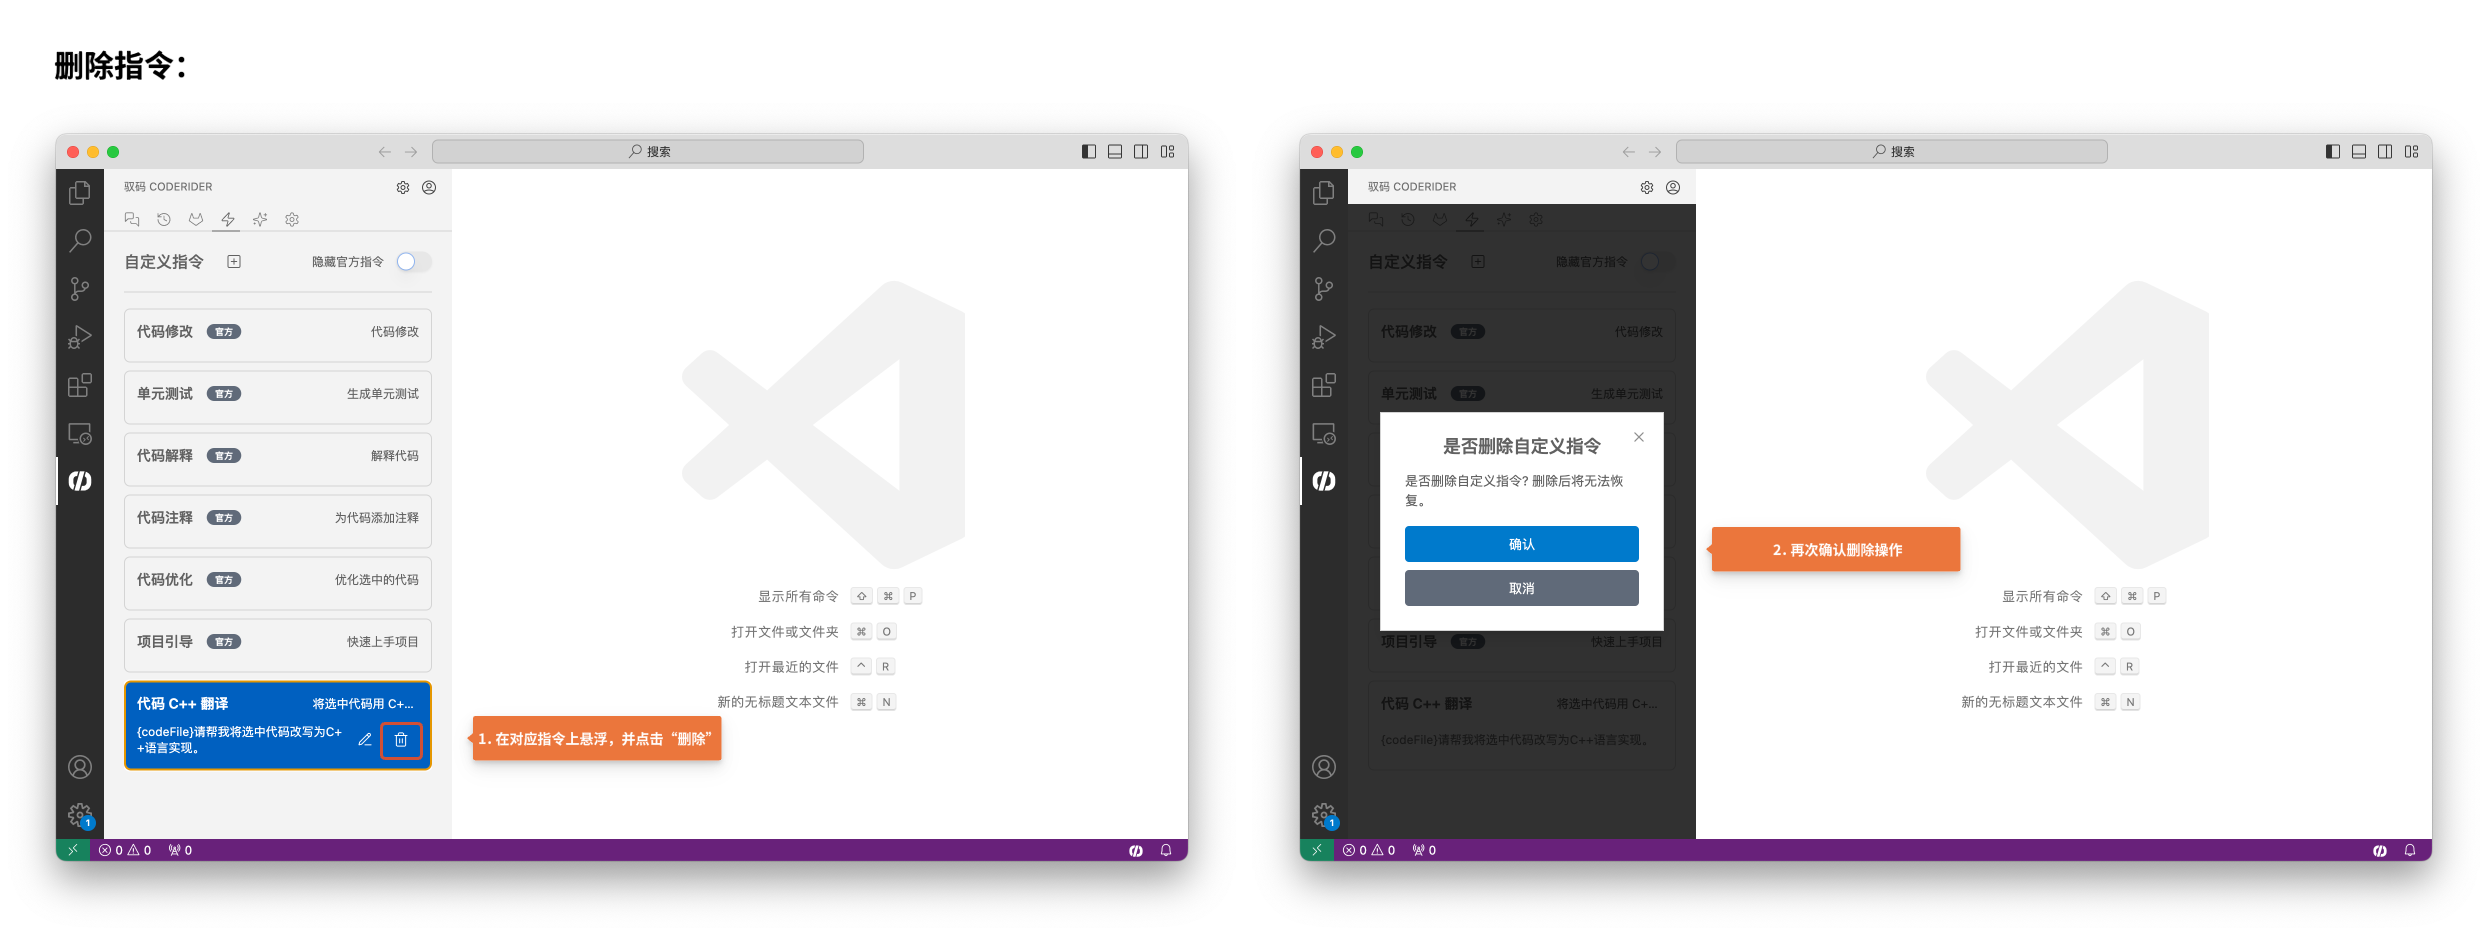2488x935 pixels.
Task: Open notifications bell in right window status bar
Action: pyautogui.click(x=2410, y=850)
